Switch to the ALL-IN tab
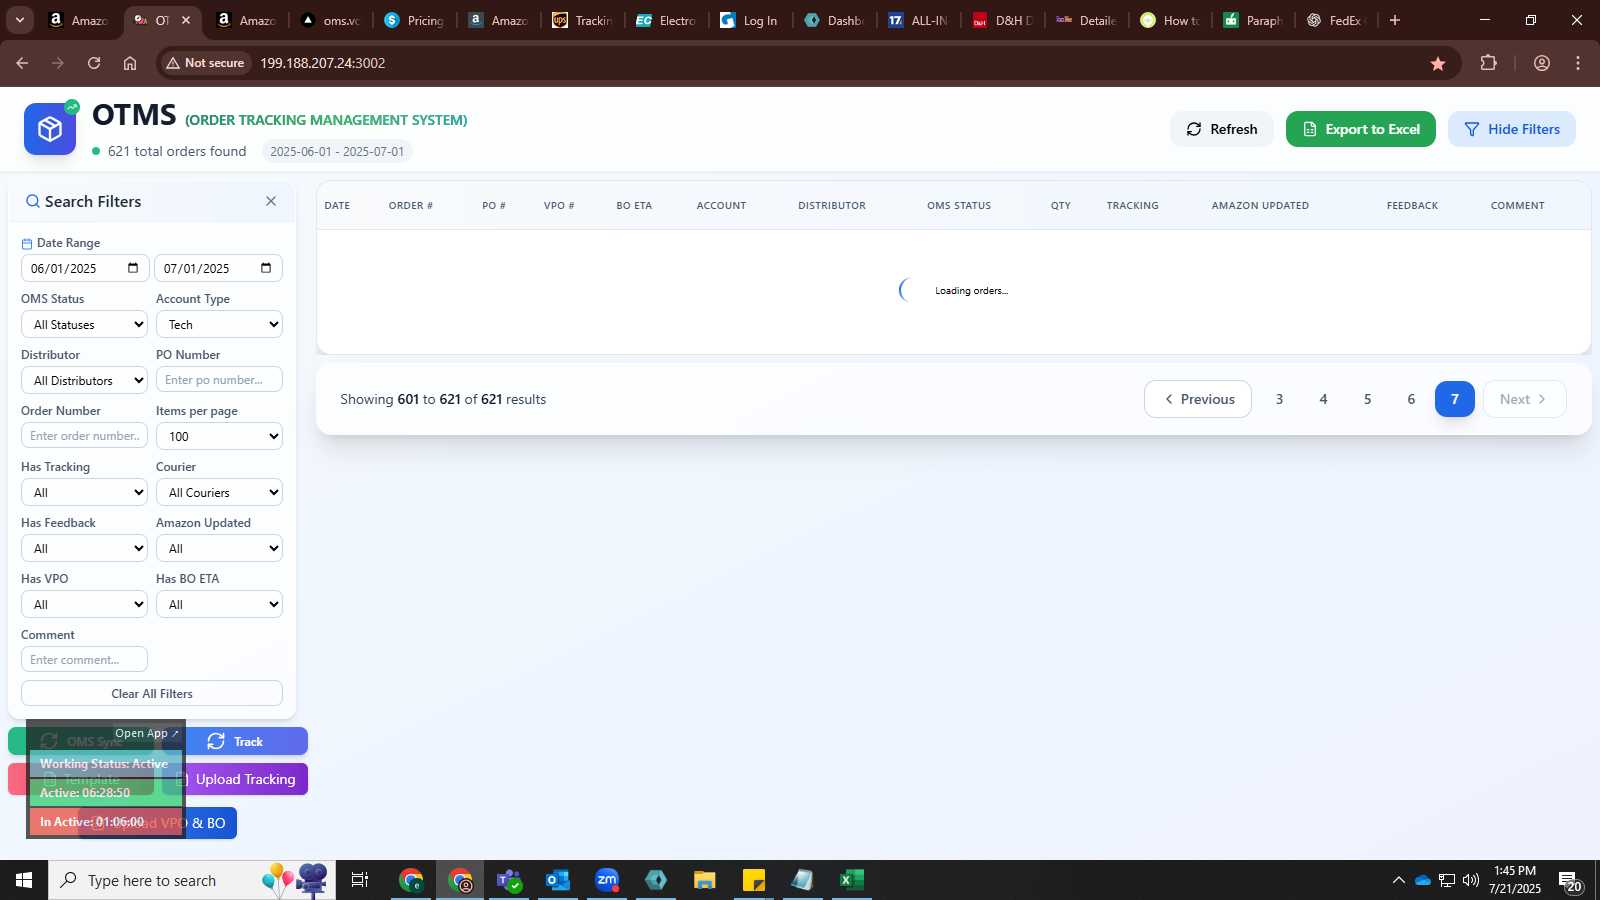 pyautogui.click(x=918, y=20)
